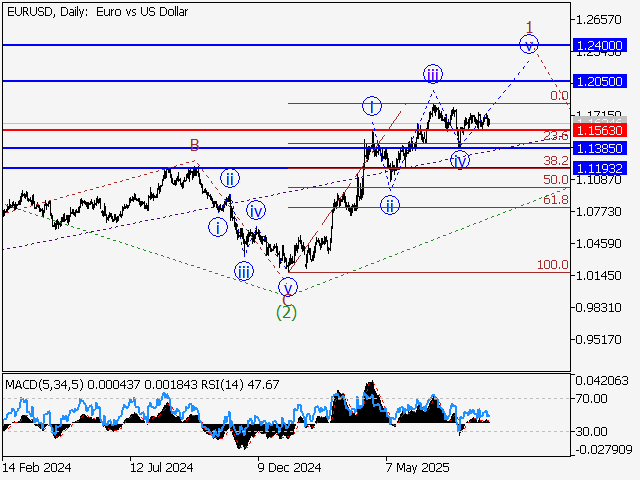Click the red 1.15630 price tag
Image resolution: width=640 pixels, height=480 pixels.
(x=600, y=130)
